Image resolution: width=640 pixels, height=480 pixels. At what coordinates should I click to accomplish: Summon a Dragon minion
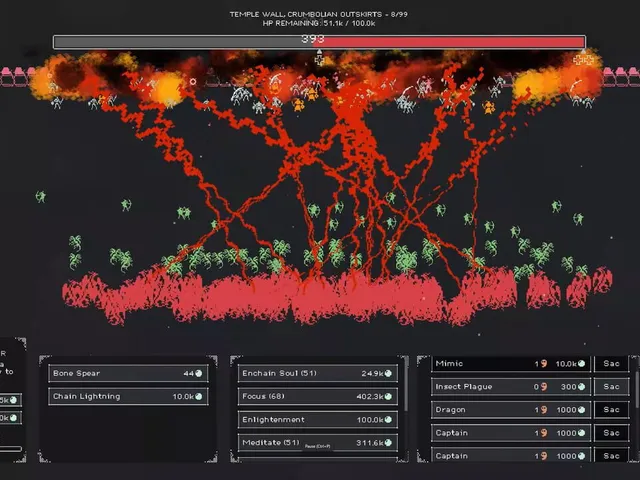pyautogui.click(x=511, y=410)
